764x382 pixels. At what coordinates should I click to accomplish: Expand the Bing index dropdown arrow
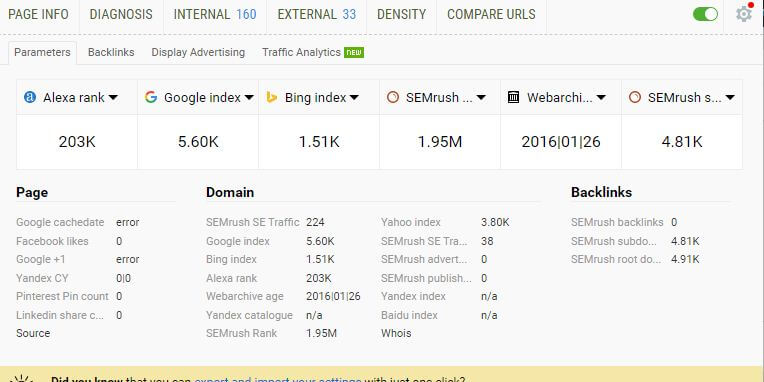pyautogui.click(x=354, y=98)
